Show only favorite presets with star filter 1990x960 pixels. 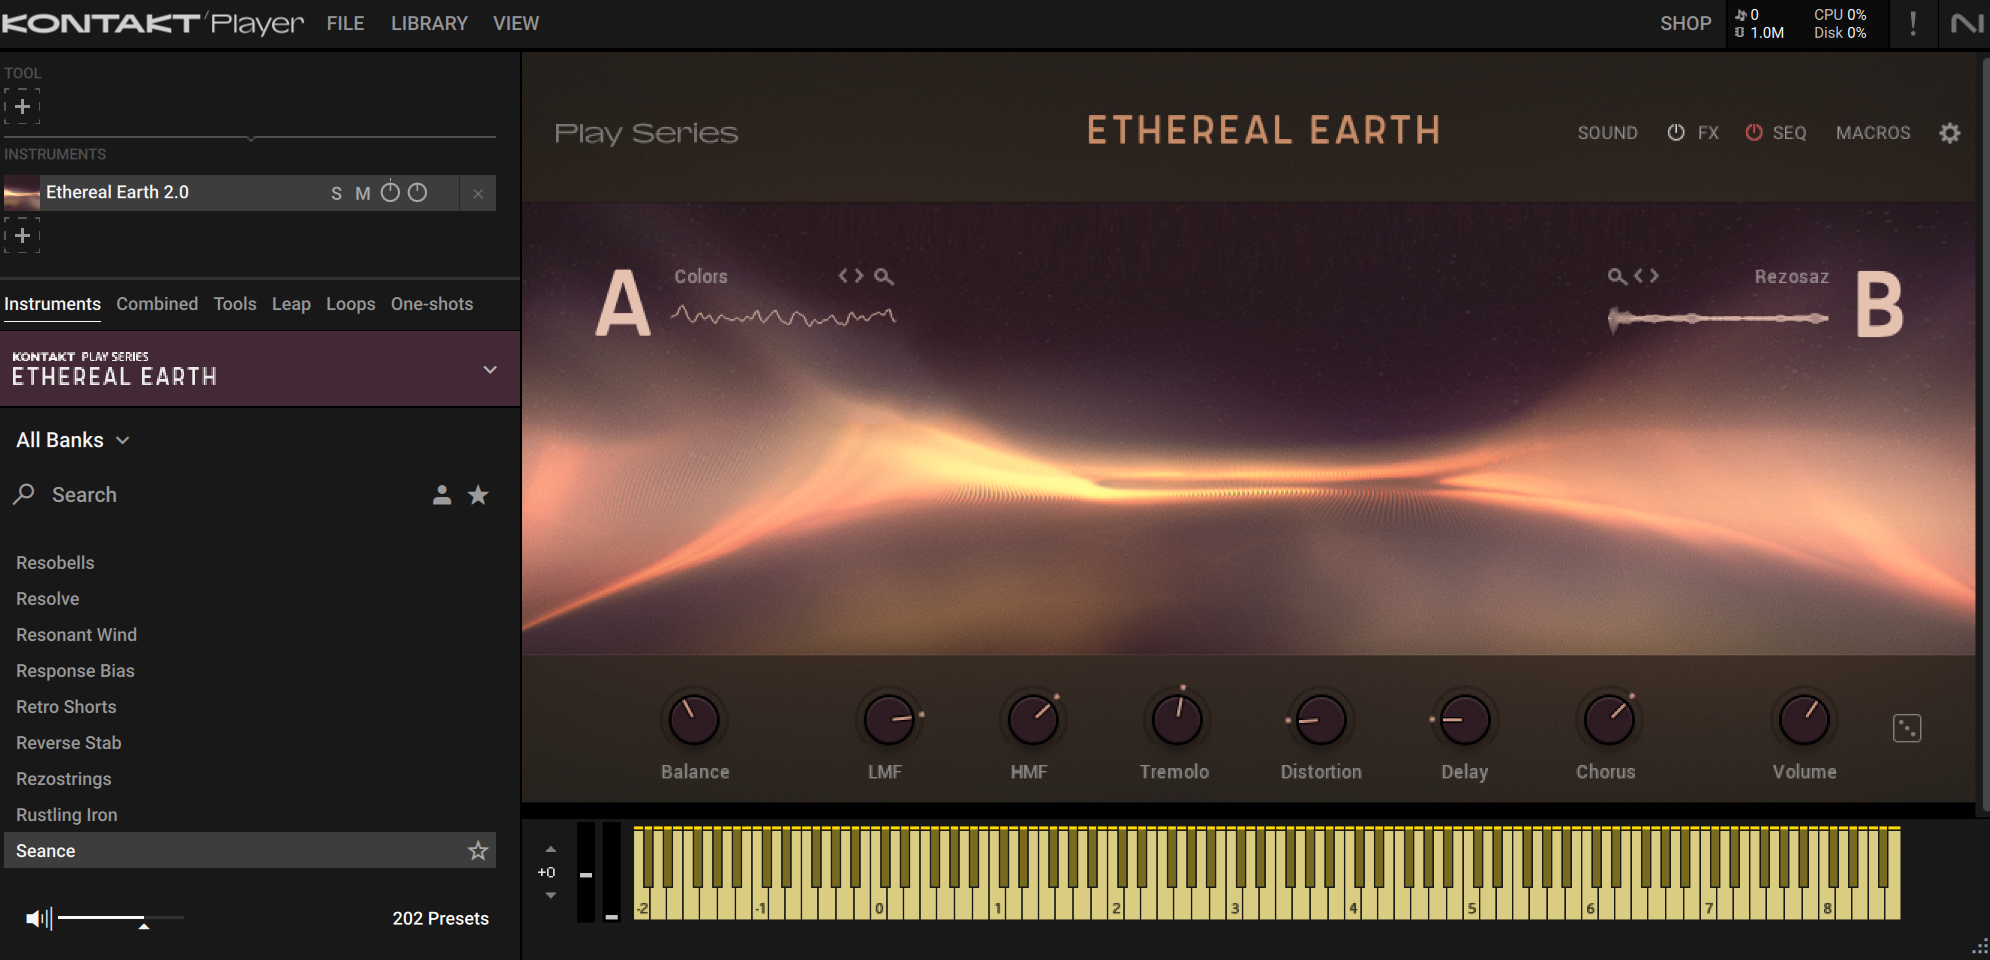tap(478, 495)
